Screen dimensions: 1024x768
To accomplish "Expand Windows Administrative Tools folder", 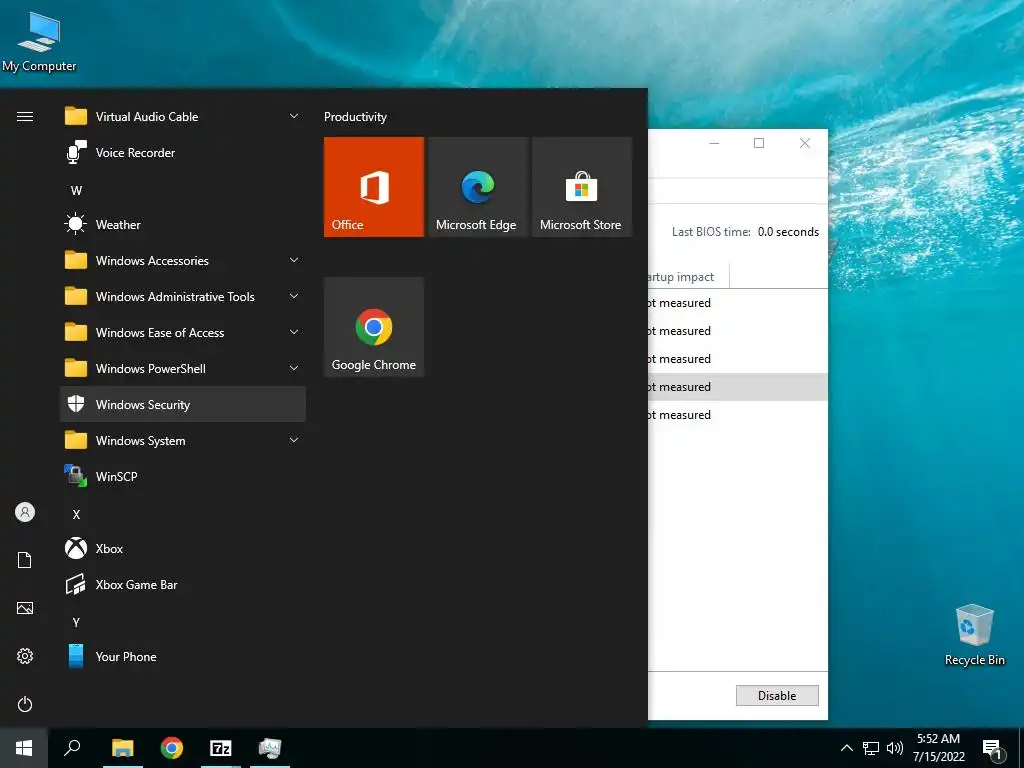I will (x=183, y=296).
